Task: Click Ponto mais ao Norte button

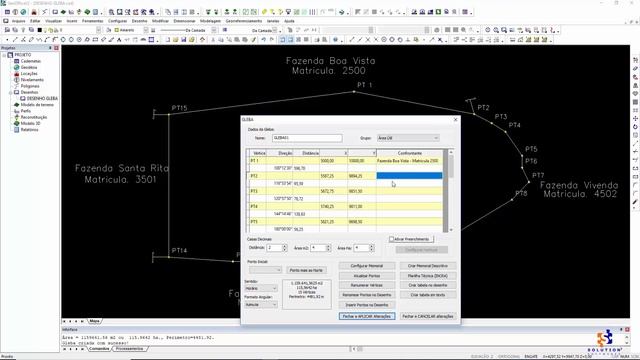Action: (x=306, y=270)
